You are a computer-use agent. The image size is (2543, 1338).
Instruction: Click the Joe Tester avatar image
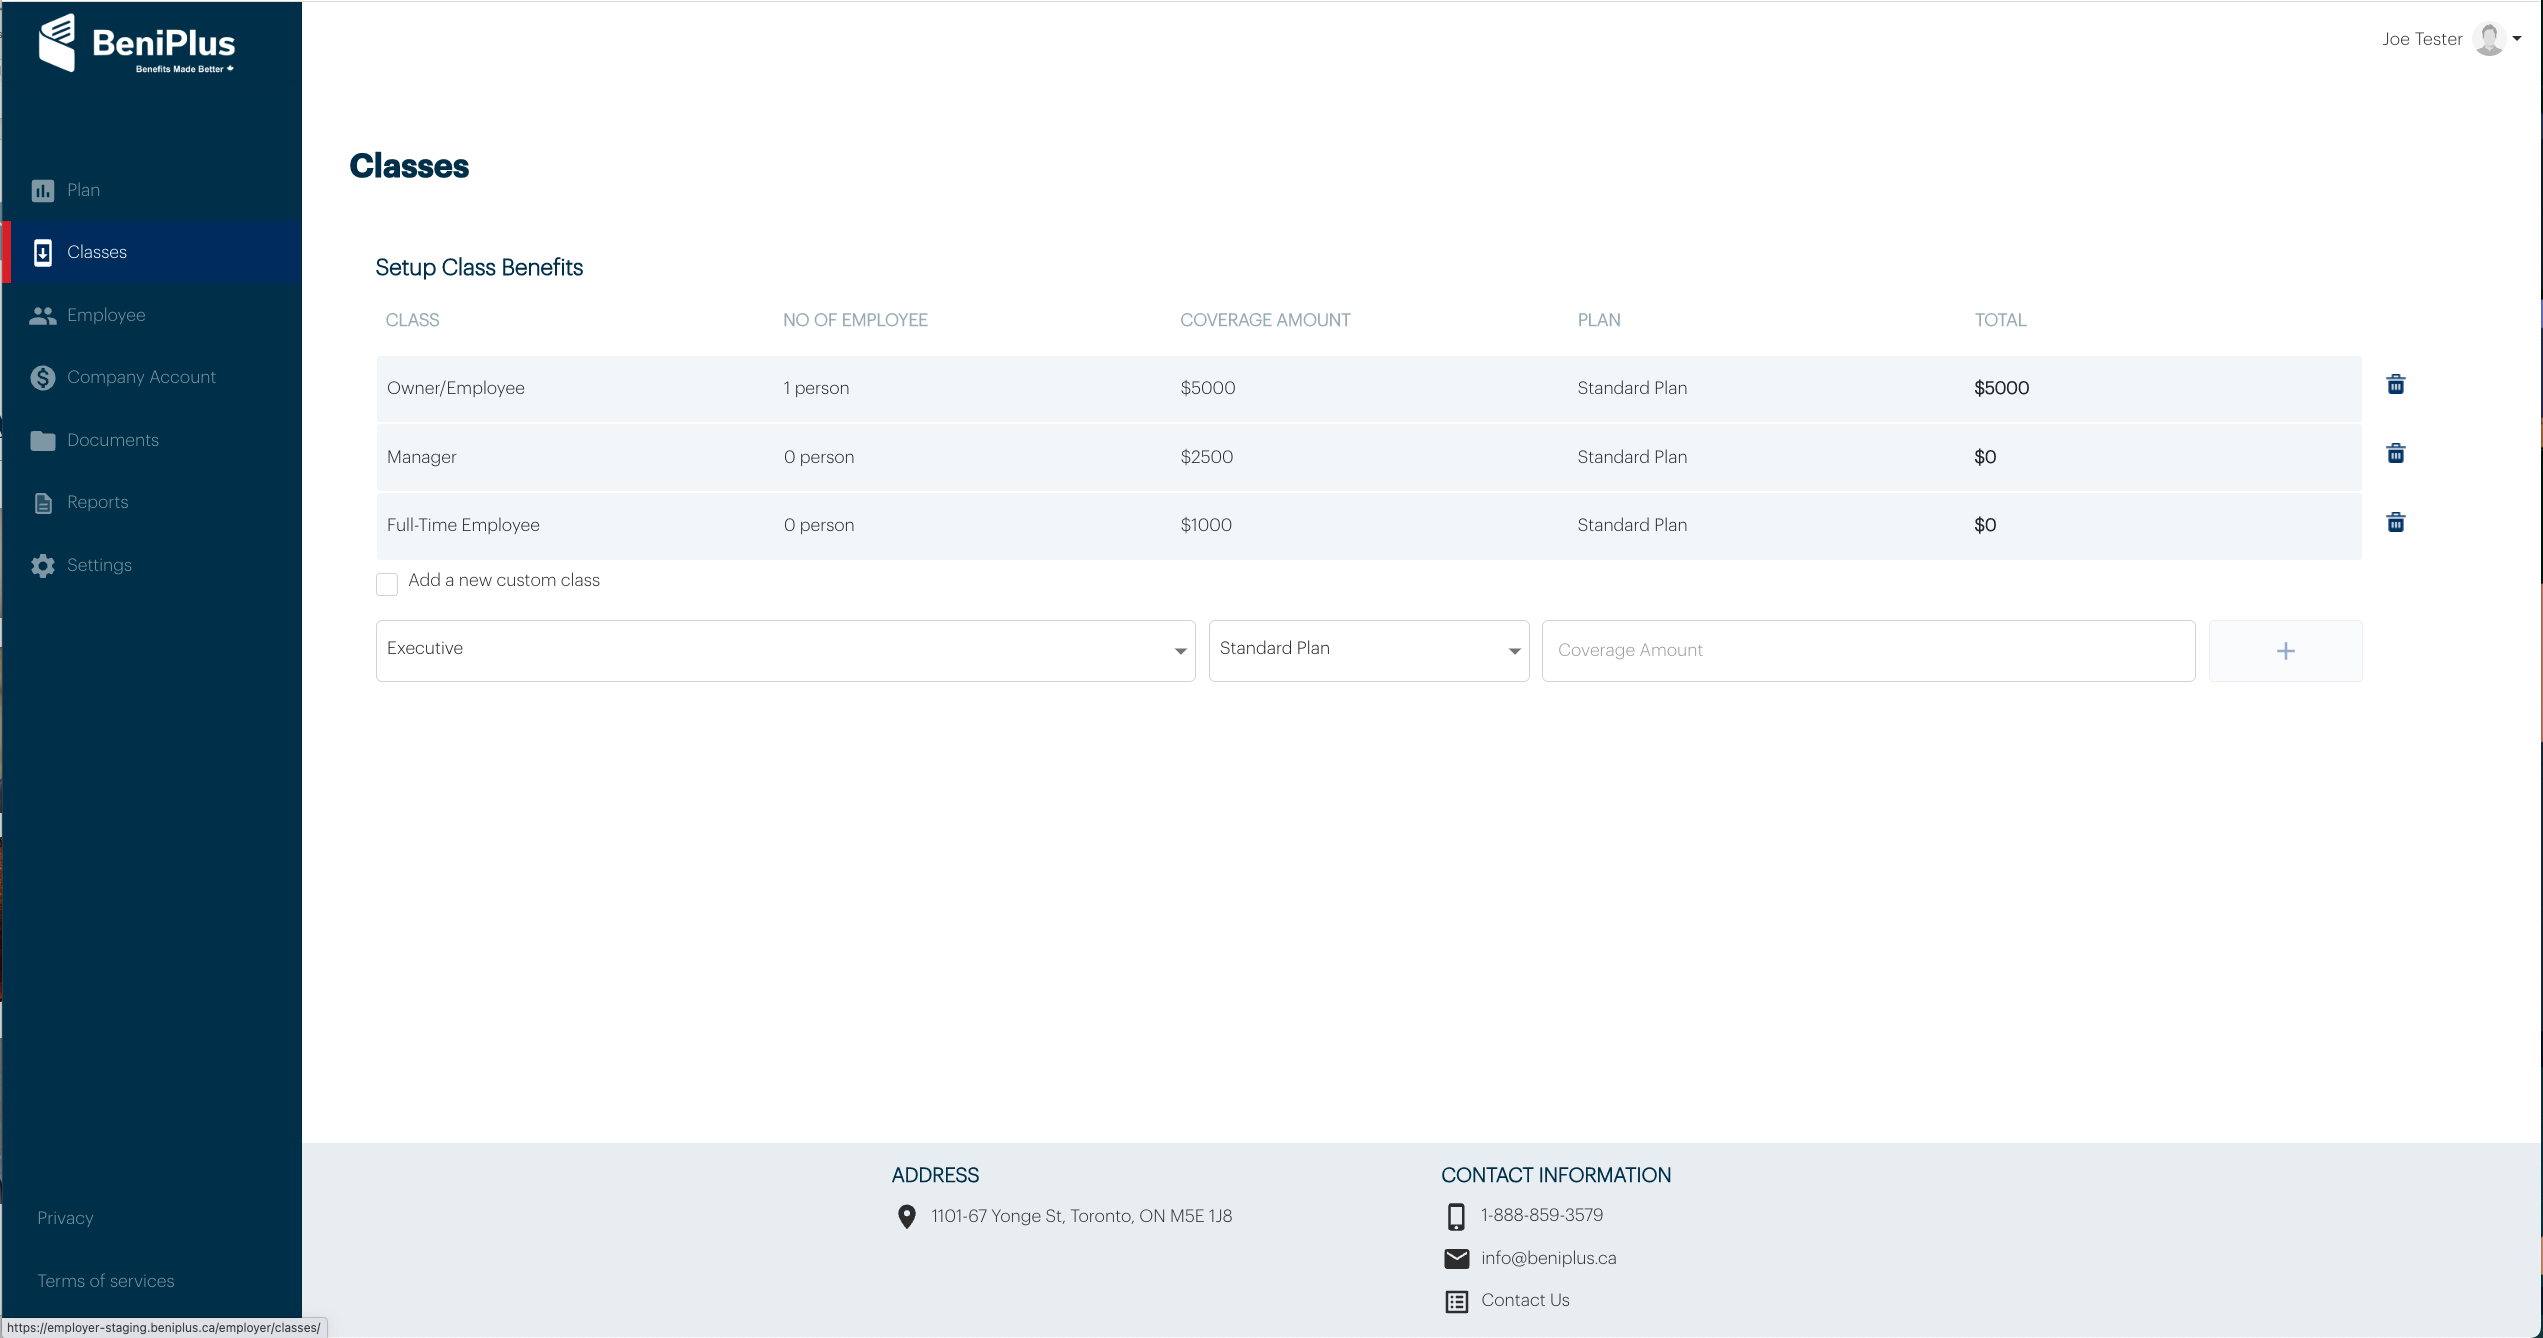coord(2489,39)
